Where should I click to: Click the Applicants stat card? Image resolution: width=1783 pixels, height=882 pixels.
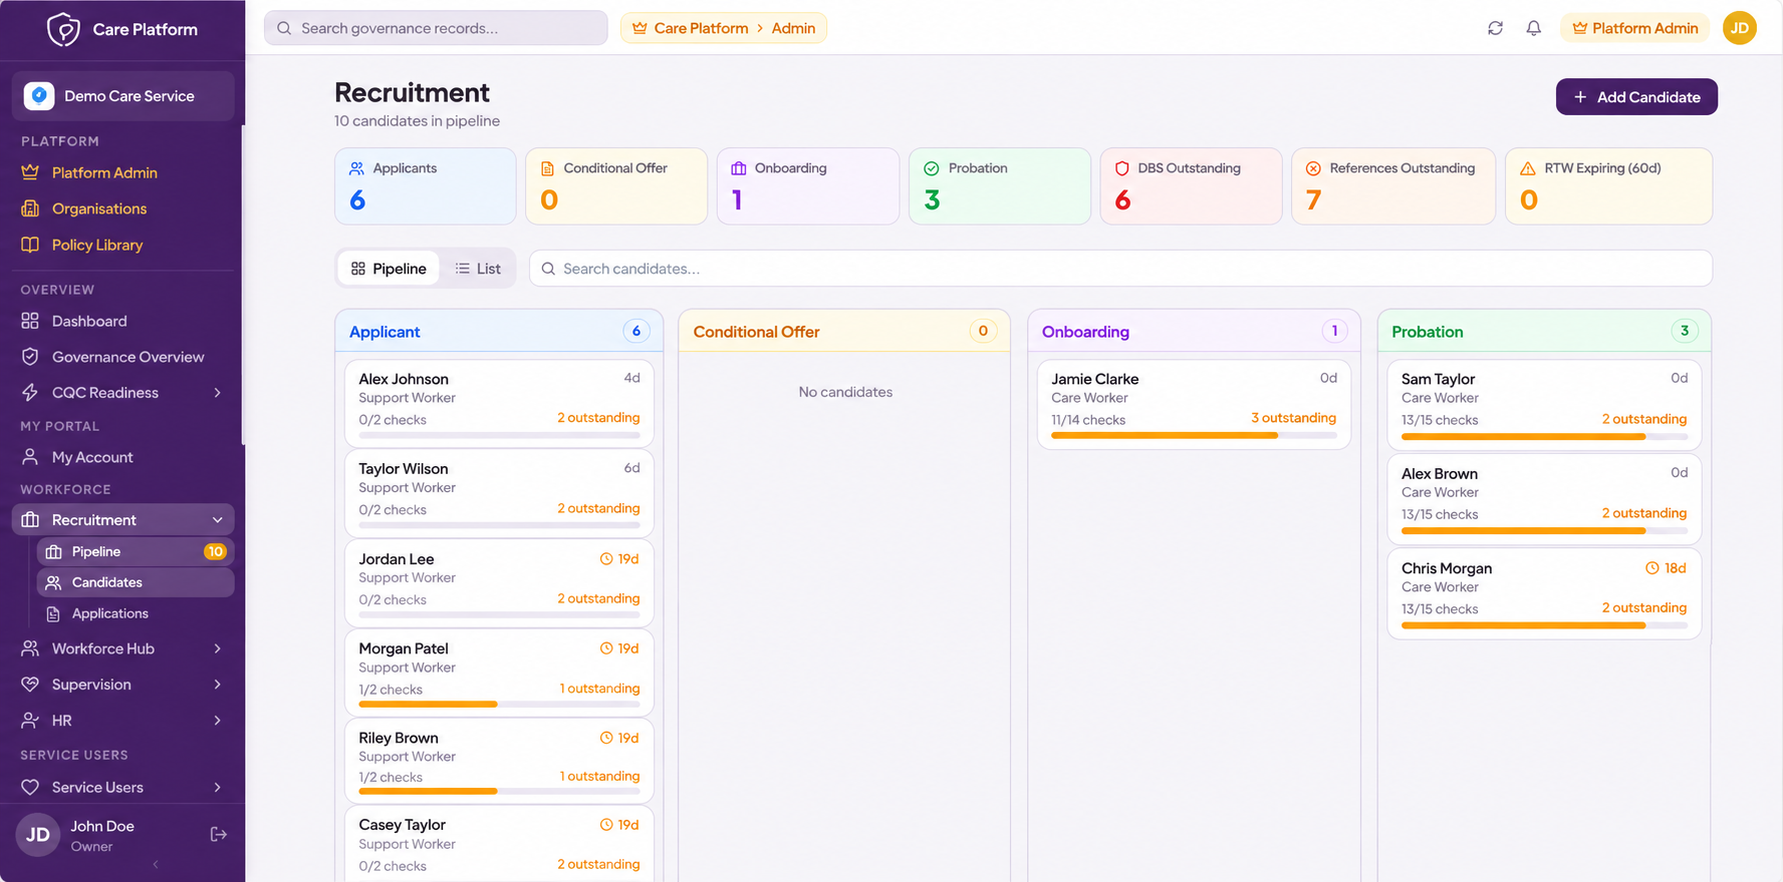[x=425, y=186]
